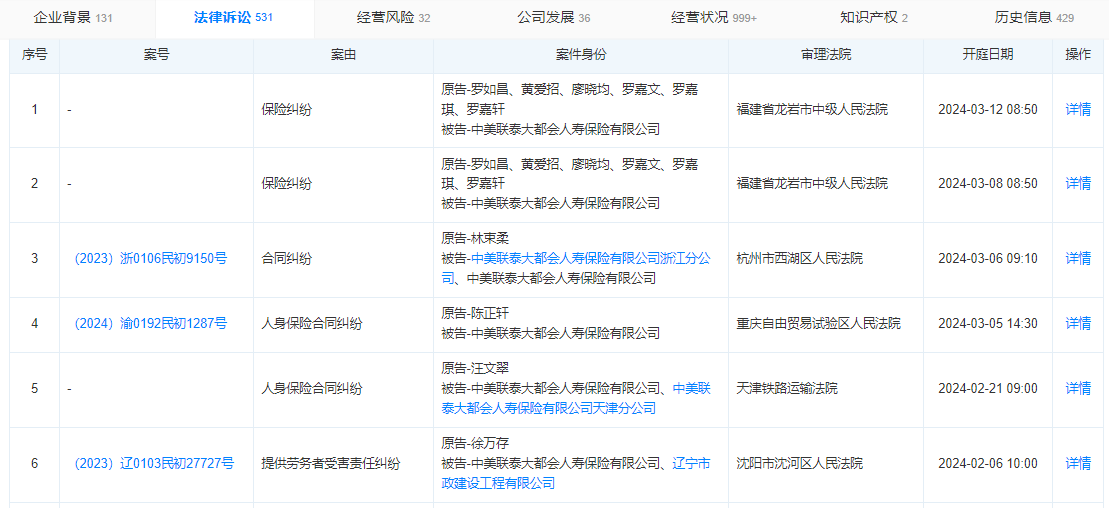Switch to the 经营风险 tab
Screen dimensions: 1109x508
(394, 18)
